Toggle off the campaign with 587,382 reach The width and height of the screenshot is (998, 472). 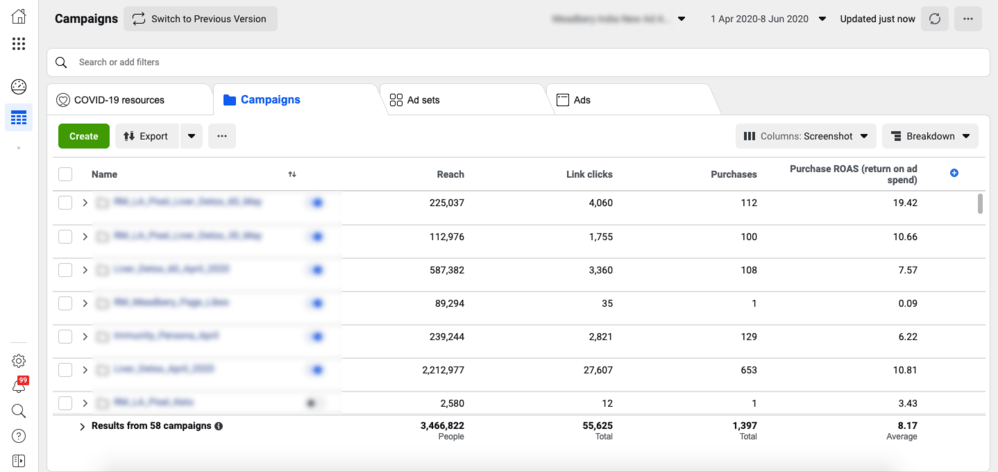pyautogui.click(x=315, y=270)
